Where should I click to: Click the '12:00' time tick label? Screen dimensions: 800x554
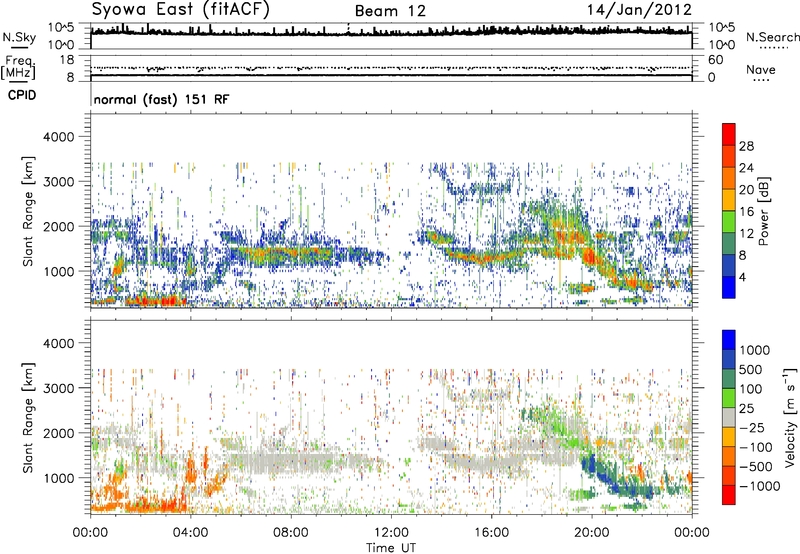tap(391, 533)
